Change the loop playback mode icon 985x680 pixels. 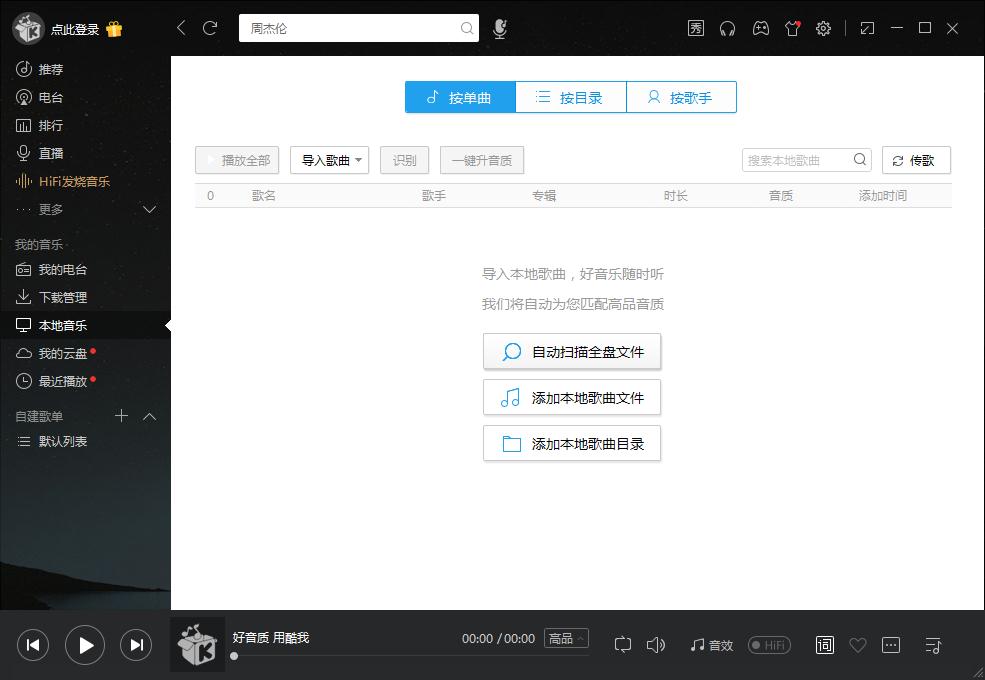(623, 645)
